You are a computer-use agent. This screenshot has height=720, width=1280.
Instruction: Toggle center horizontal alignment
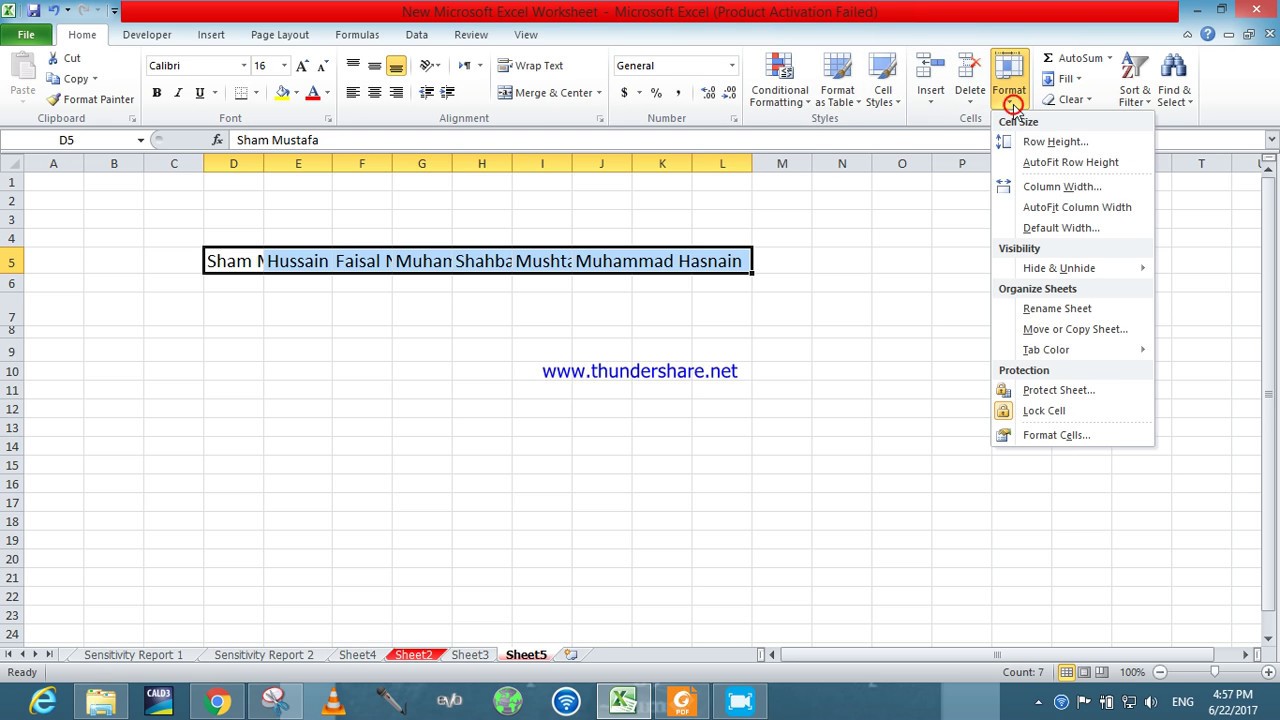point(374,93)
